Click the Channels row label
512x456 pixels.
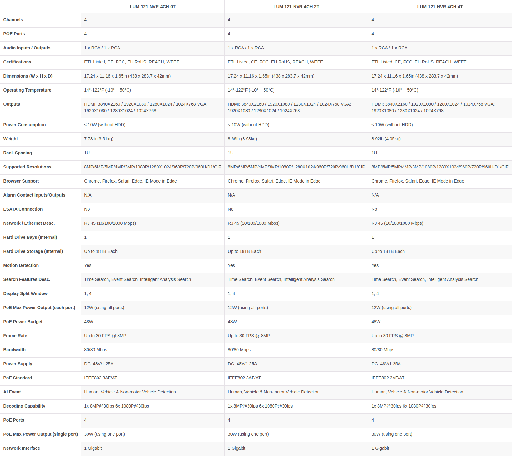pos(13,20)
